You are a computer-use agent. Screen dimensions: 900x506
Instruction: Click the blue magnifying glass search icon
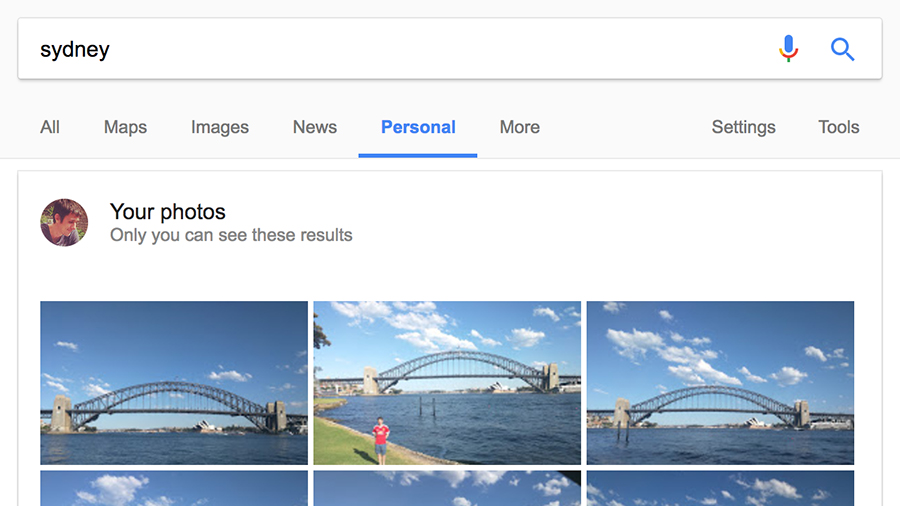(x=842, y=49)
